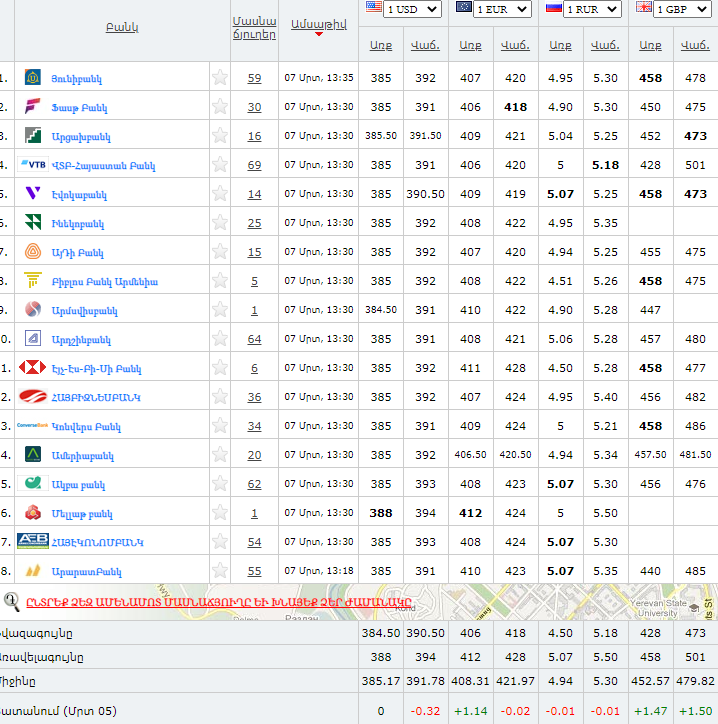Click the red HAYBUSINESSBANK row logo

point(32,397)
